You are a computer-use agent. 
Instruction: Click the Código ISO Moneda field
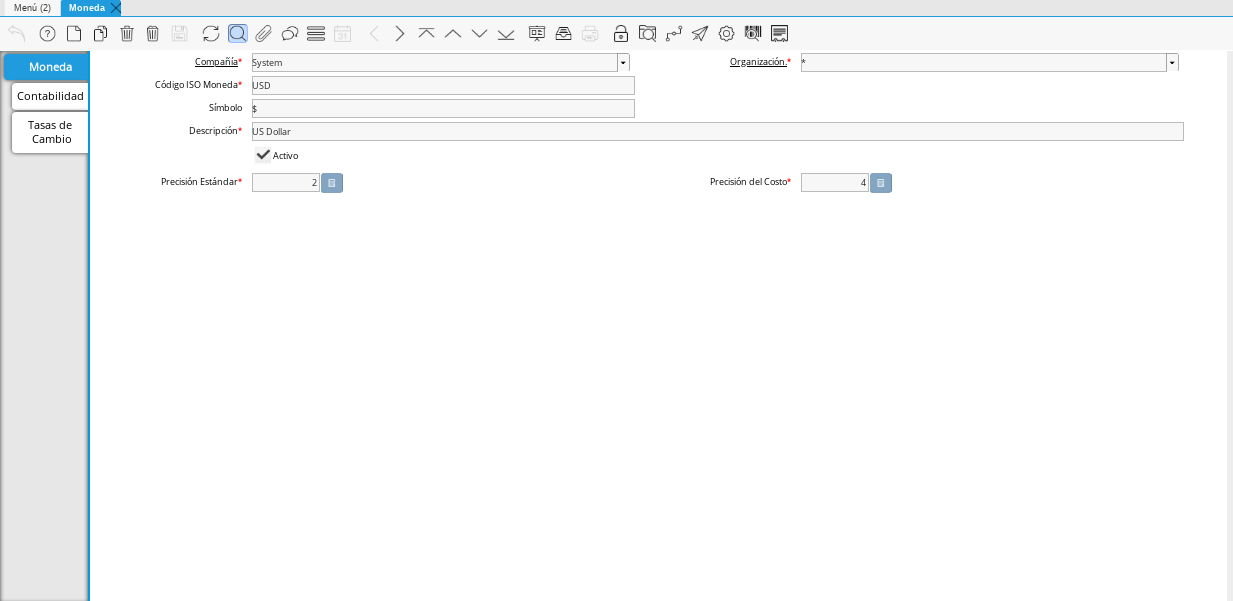443,85
